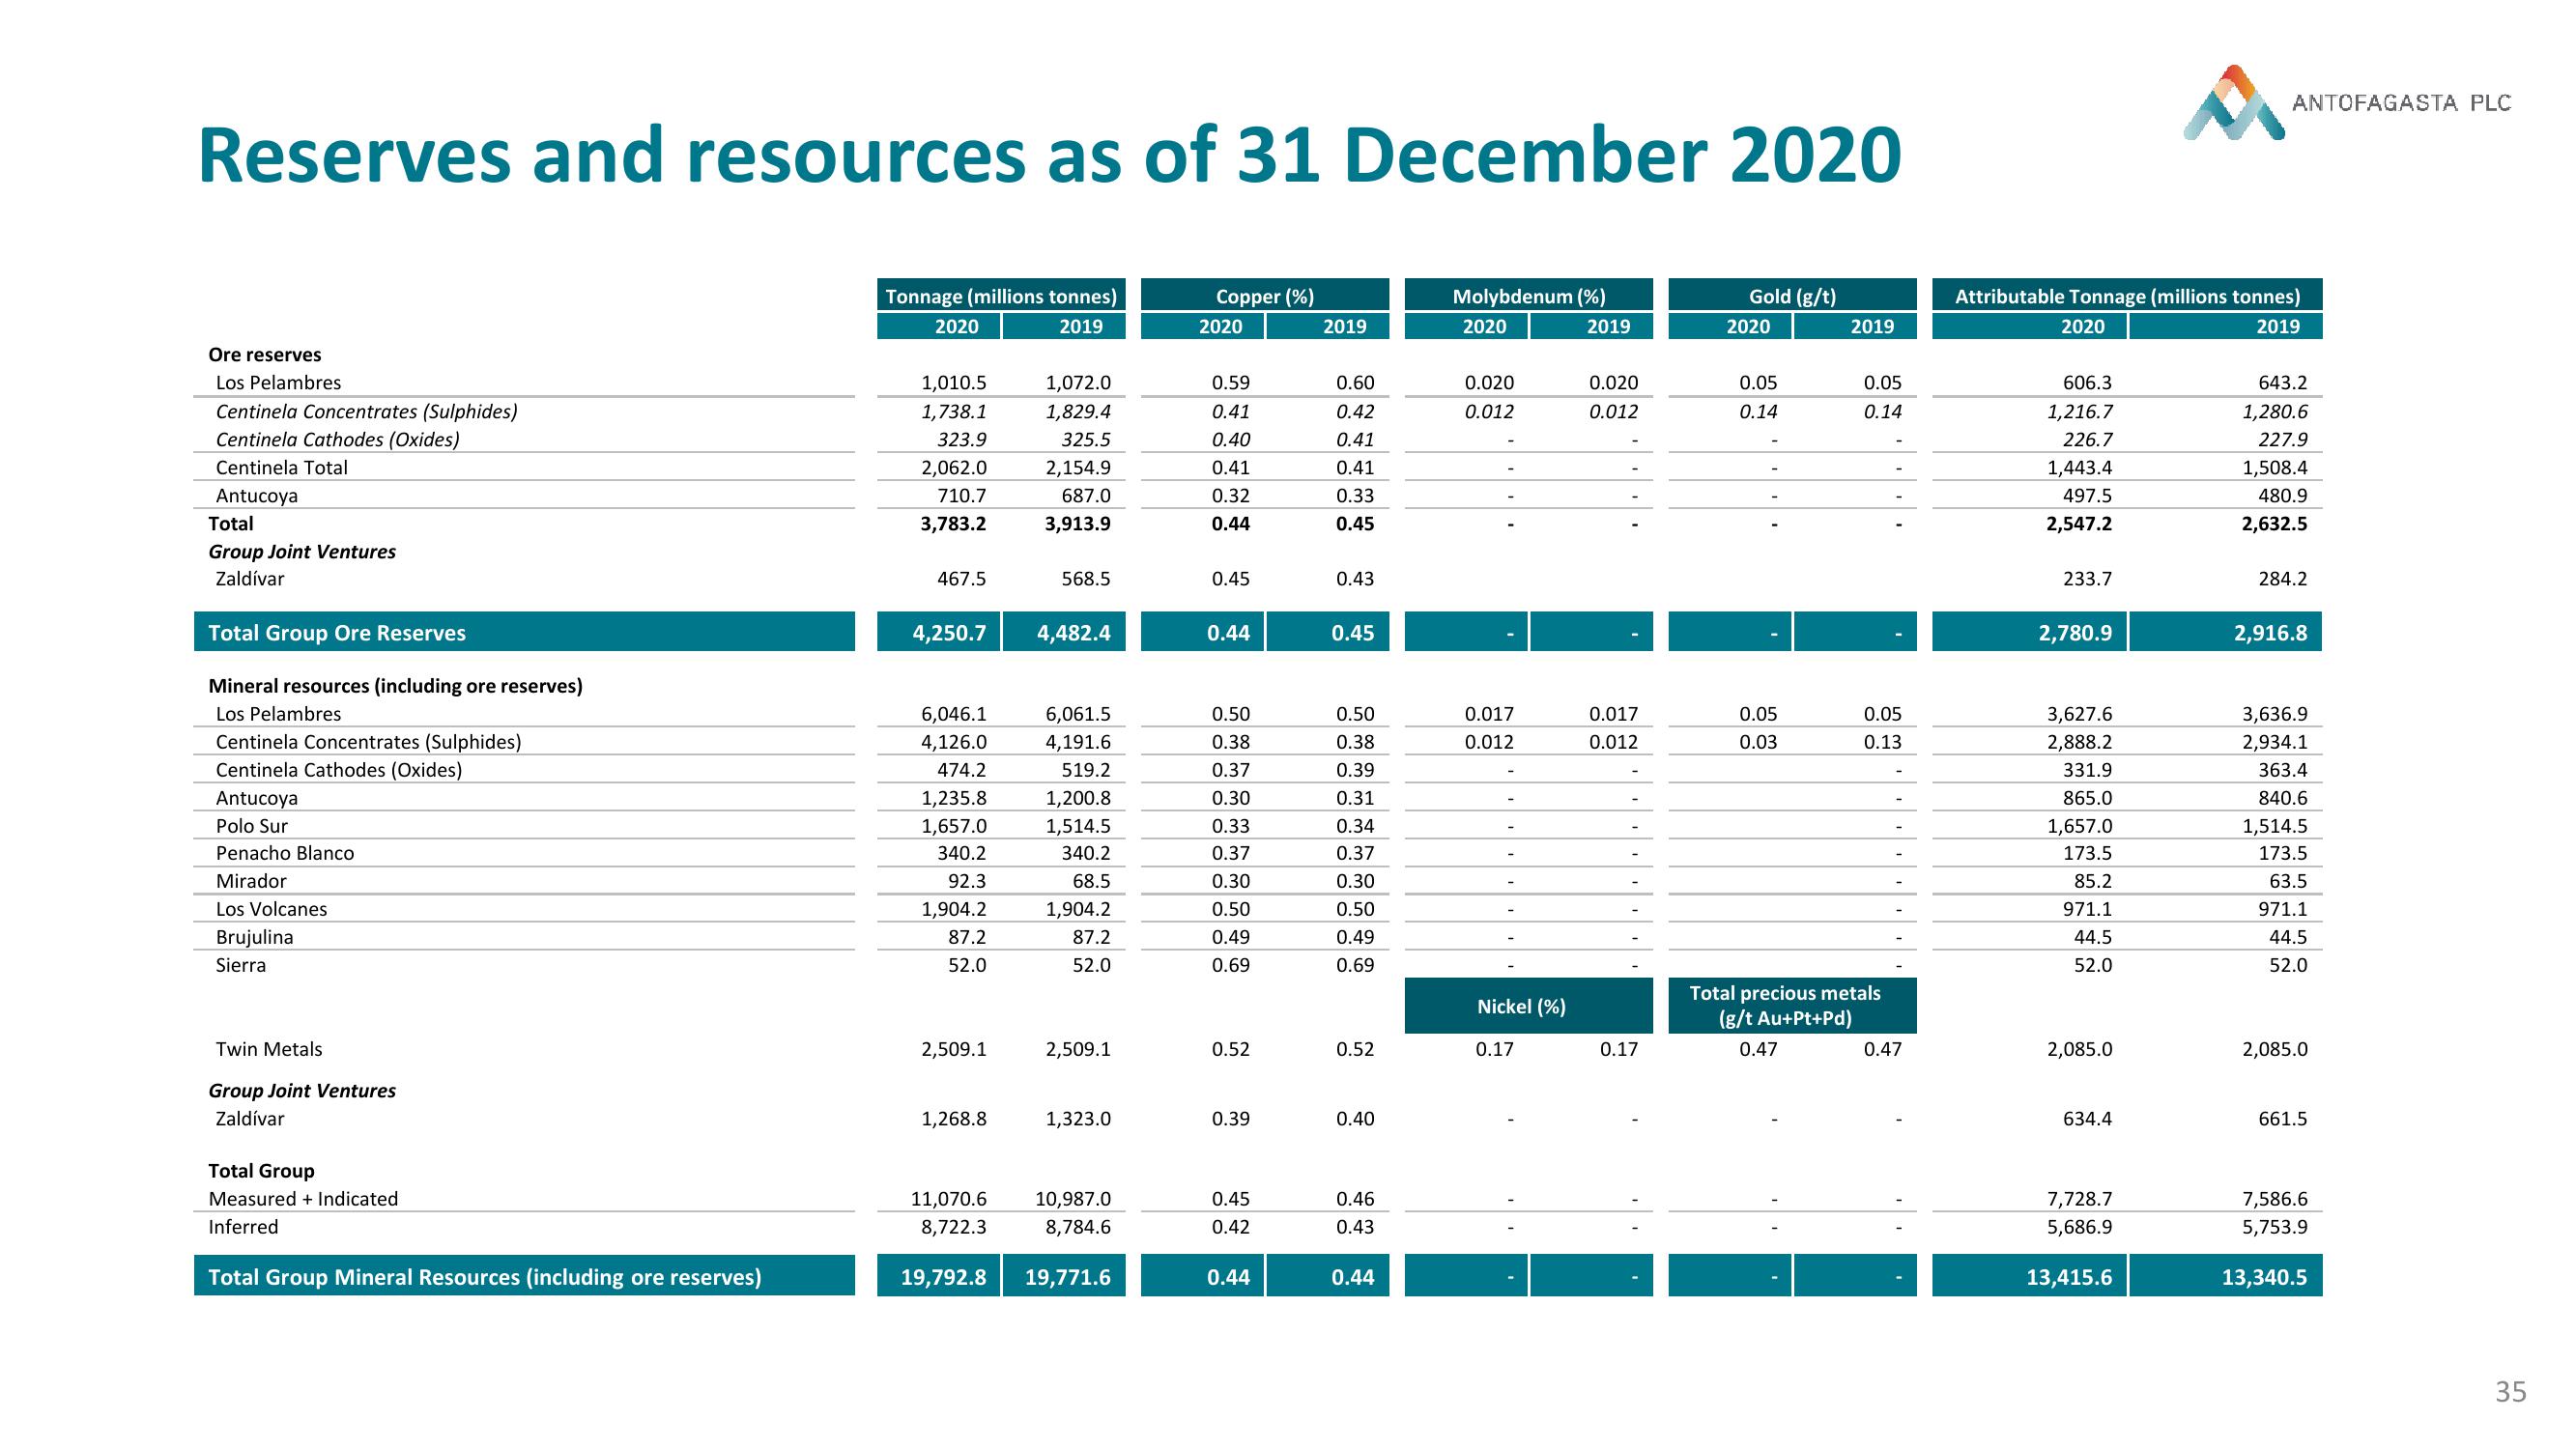Select the Molybdenum (%) column header

pos(1529,296)
